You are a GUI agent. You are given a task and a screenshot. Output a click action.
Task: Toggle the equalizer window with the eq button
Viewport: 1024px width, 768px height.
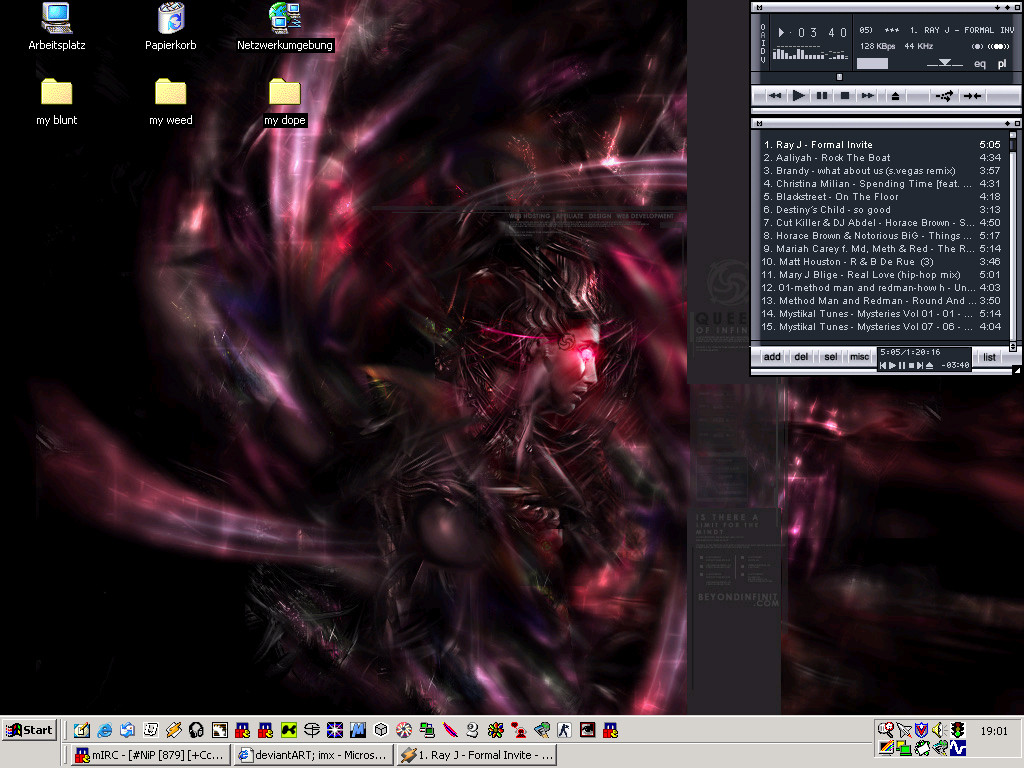[980, 63]
